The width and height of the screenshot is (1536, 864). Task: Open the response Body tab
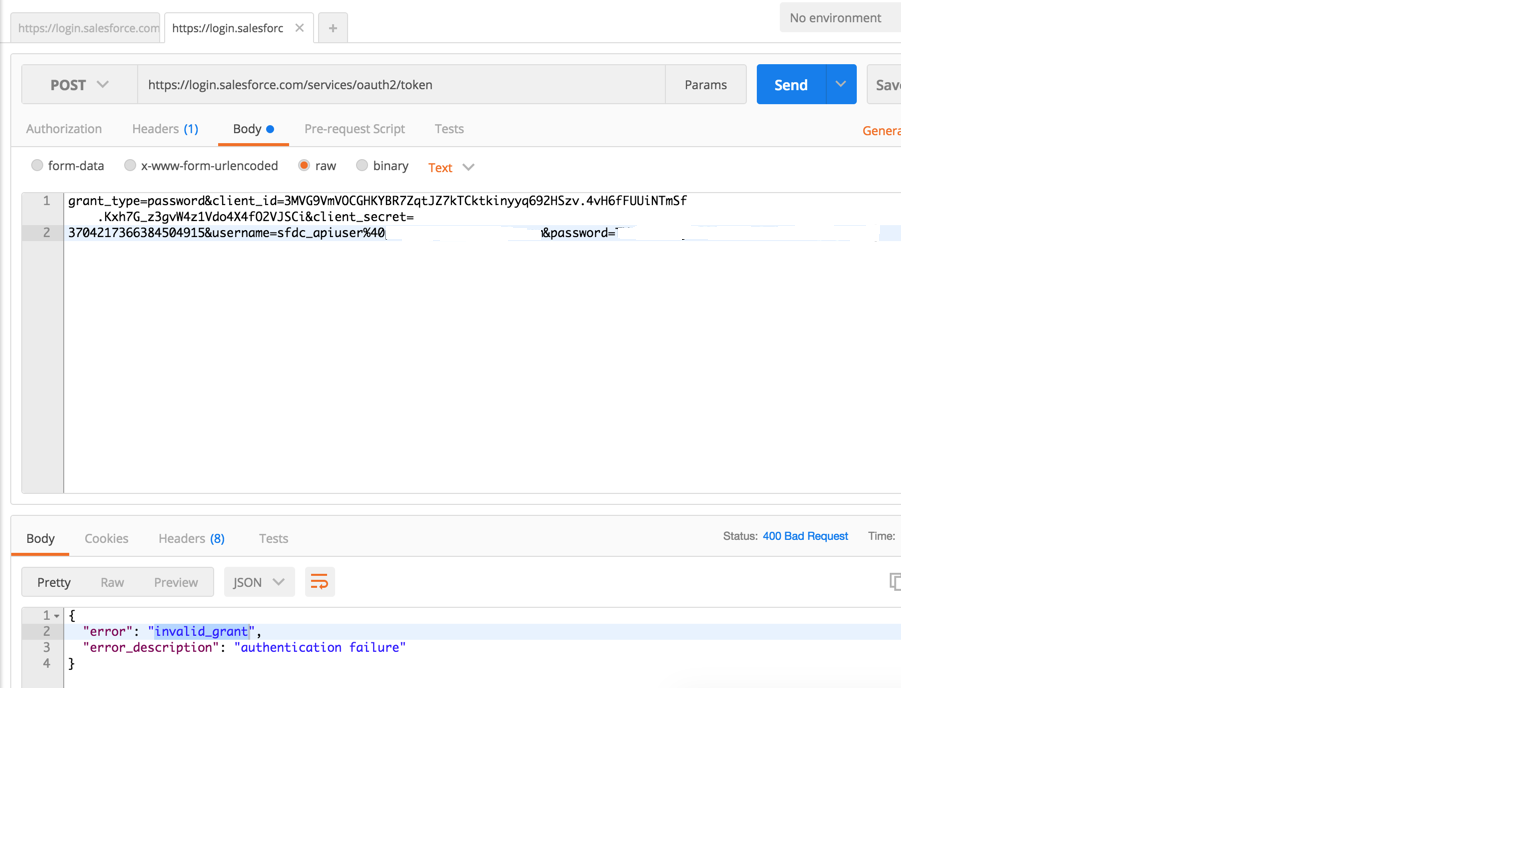click(x=40, y=538)
